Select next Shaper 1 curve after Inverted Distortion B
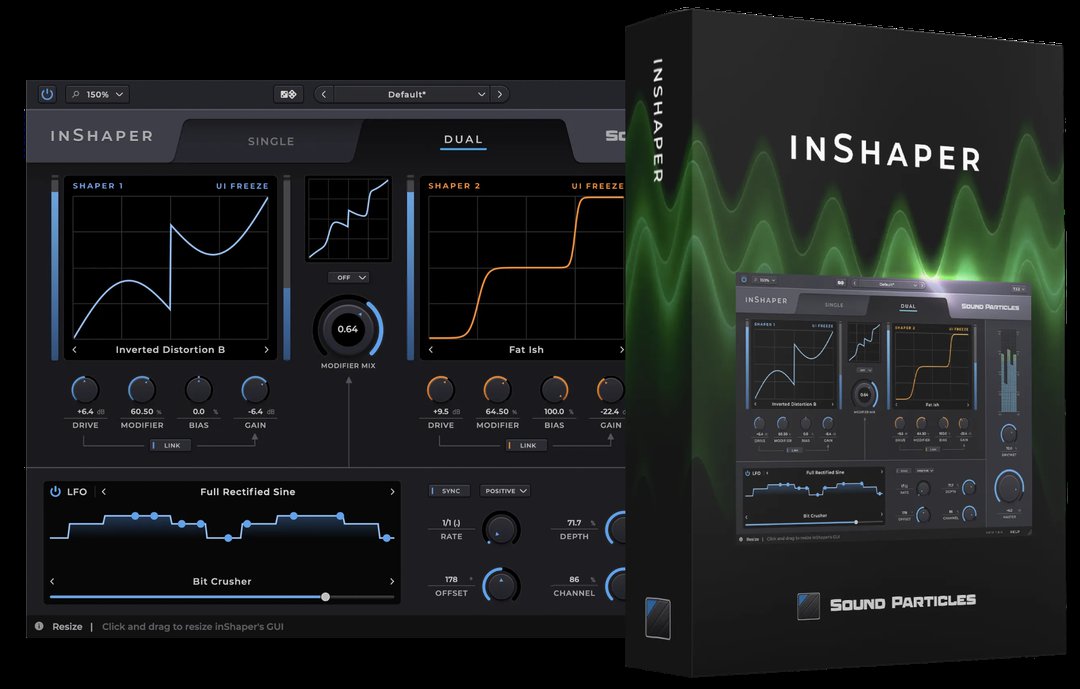The height and width of the screenshot is (689, 1080). (266, 350)
